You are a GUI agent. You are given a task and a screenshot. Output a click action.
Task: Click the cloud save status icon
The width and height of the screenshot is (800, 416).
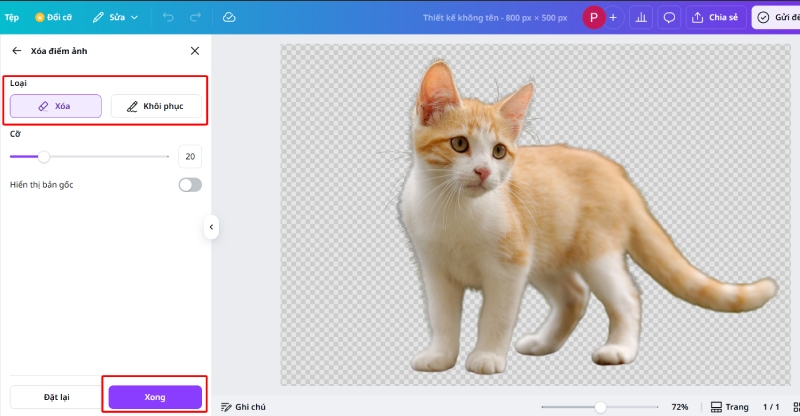(229, 17)
